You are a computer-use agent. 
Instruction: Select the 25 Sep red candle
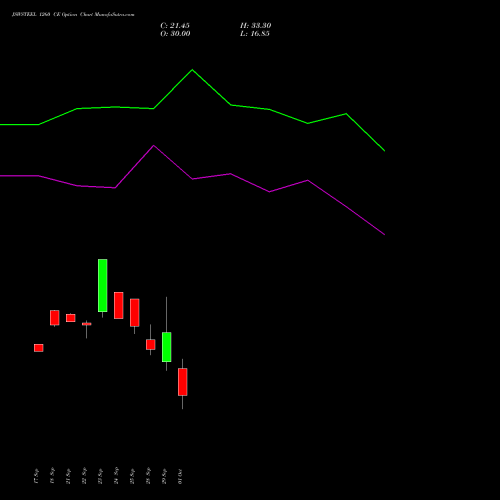pyautogui.click(x=135, y=312)
